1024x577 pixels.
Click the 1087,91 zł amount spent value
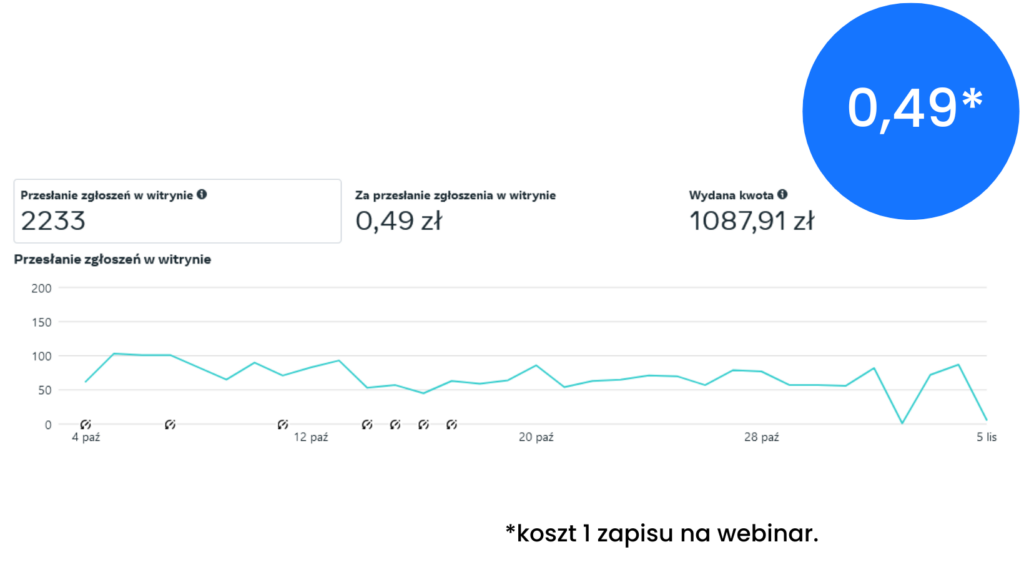(x=751, y=222)
